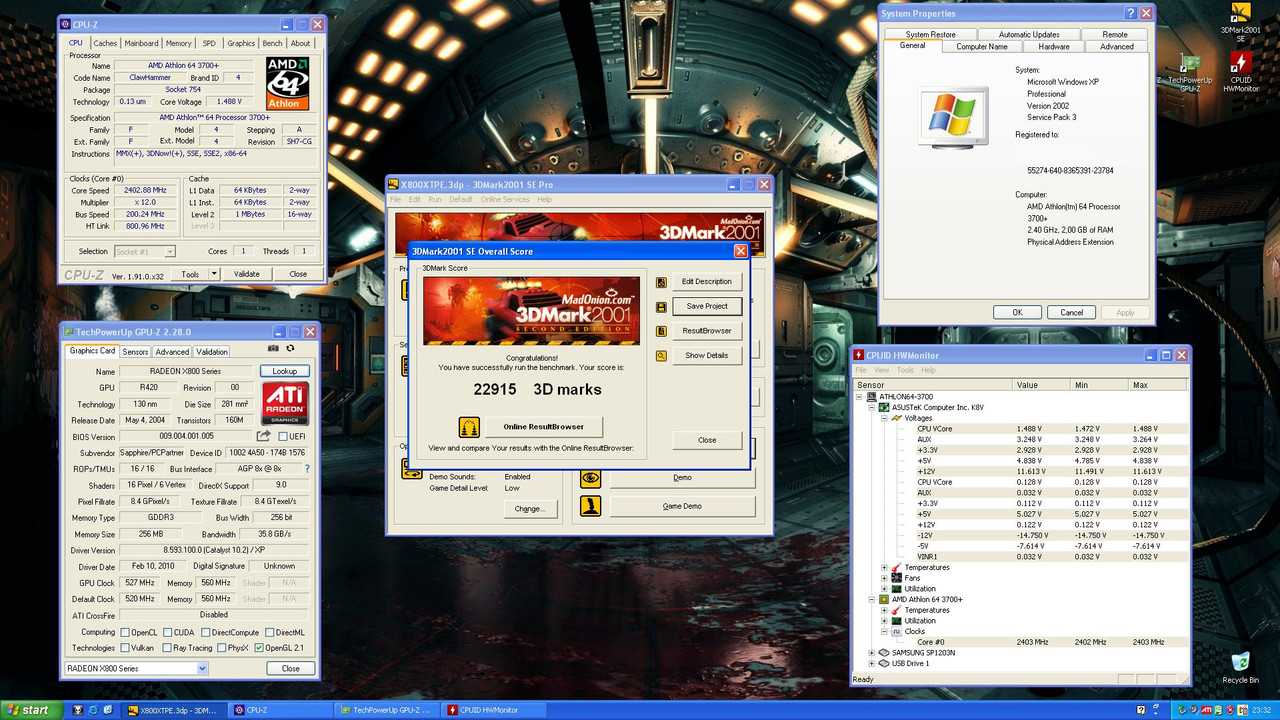Screen dimensions: 1280x720
Task: Switch to the Memory tab in CPU-Z
Action: tap(179, 44)
